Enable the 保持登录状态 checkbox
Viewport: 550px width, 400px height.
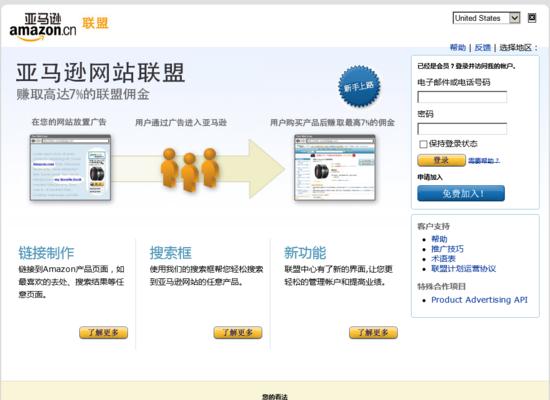point(423,144)
